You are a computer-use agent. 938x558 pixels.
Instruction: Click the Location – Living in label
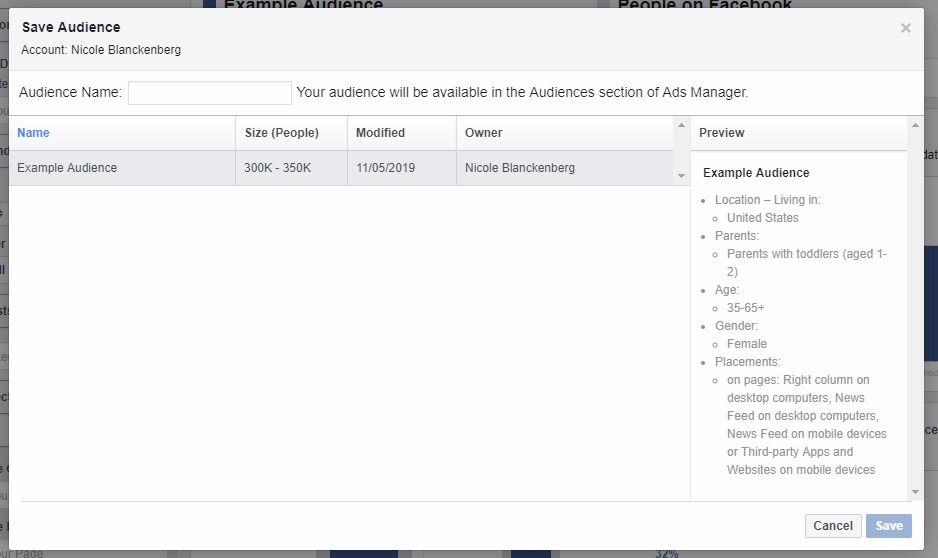click(768, 200)
